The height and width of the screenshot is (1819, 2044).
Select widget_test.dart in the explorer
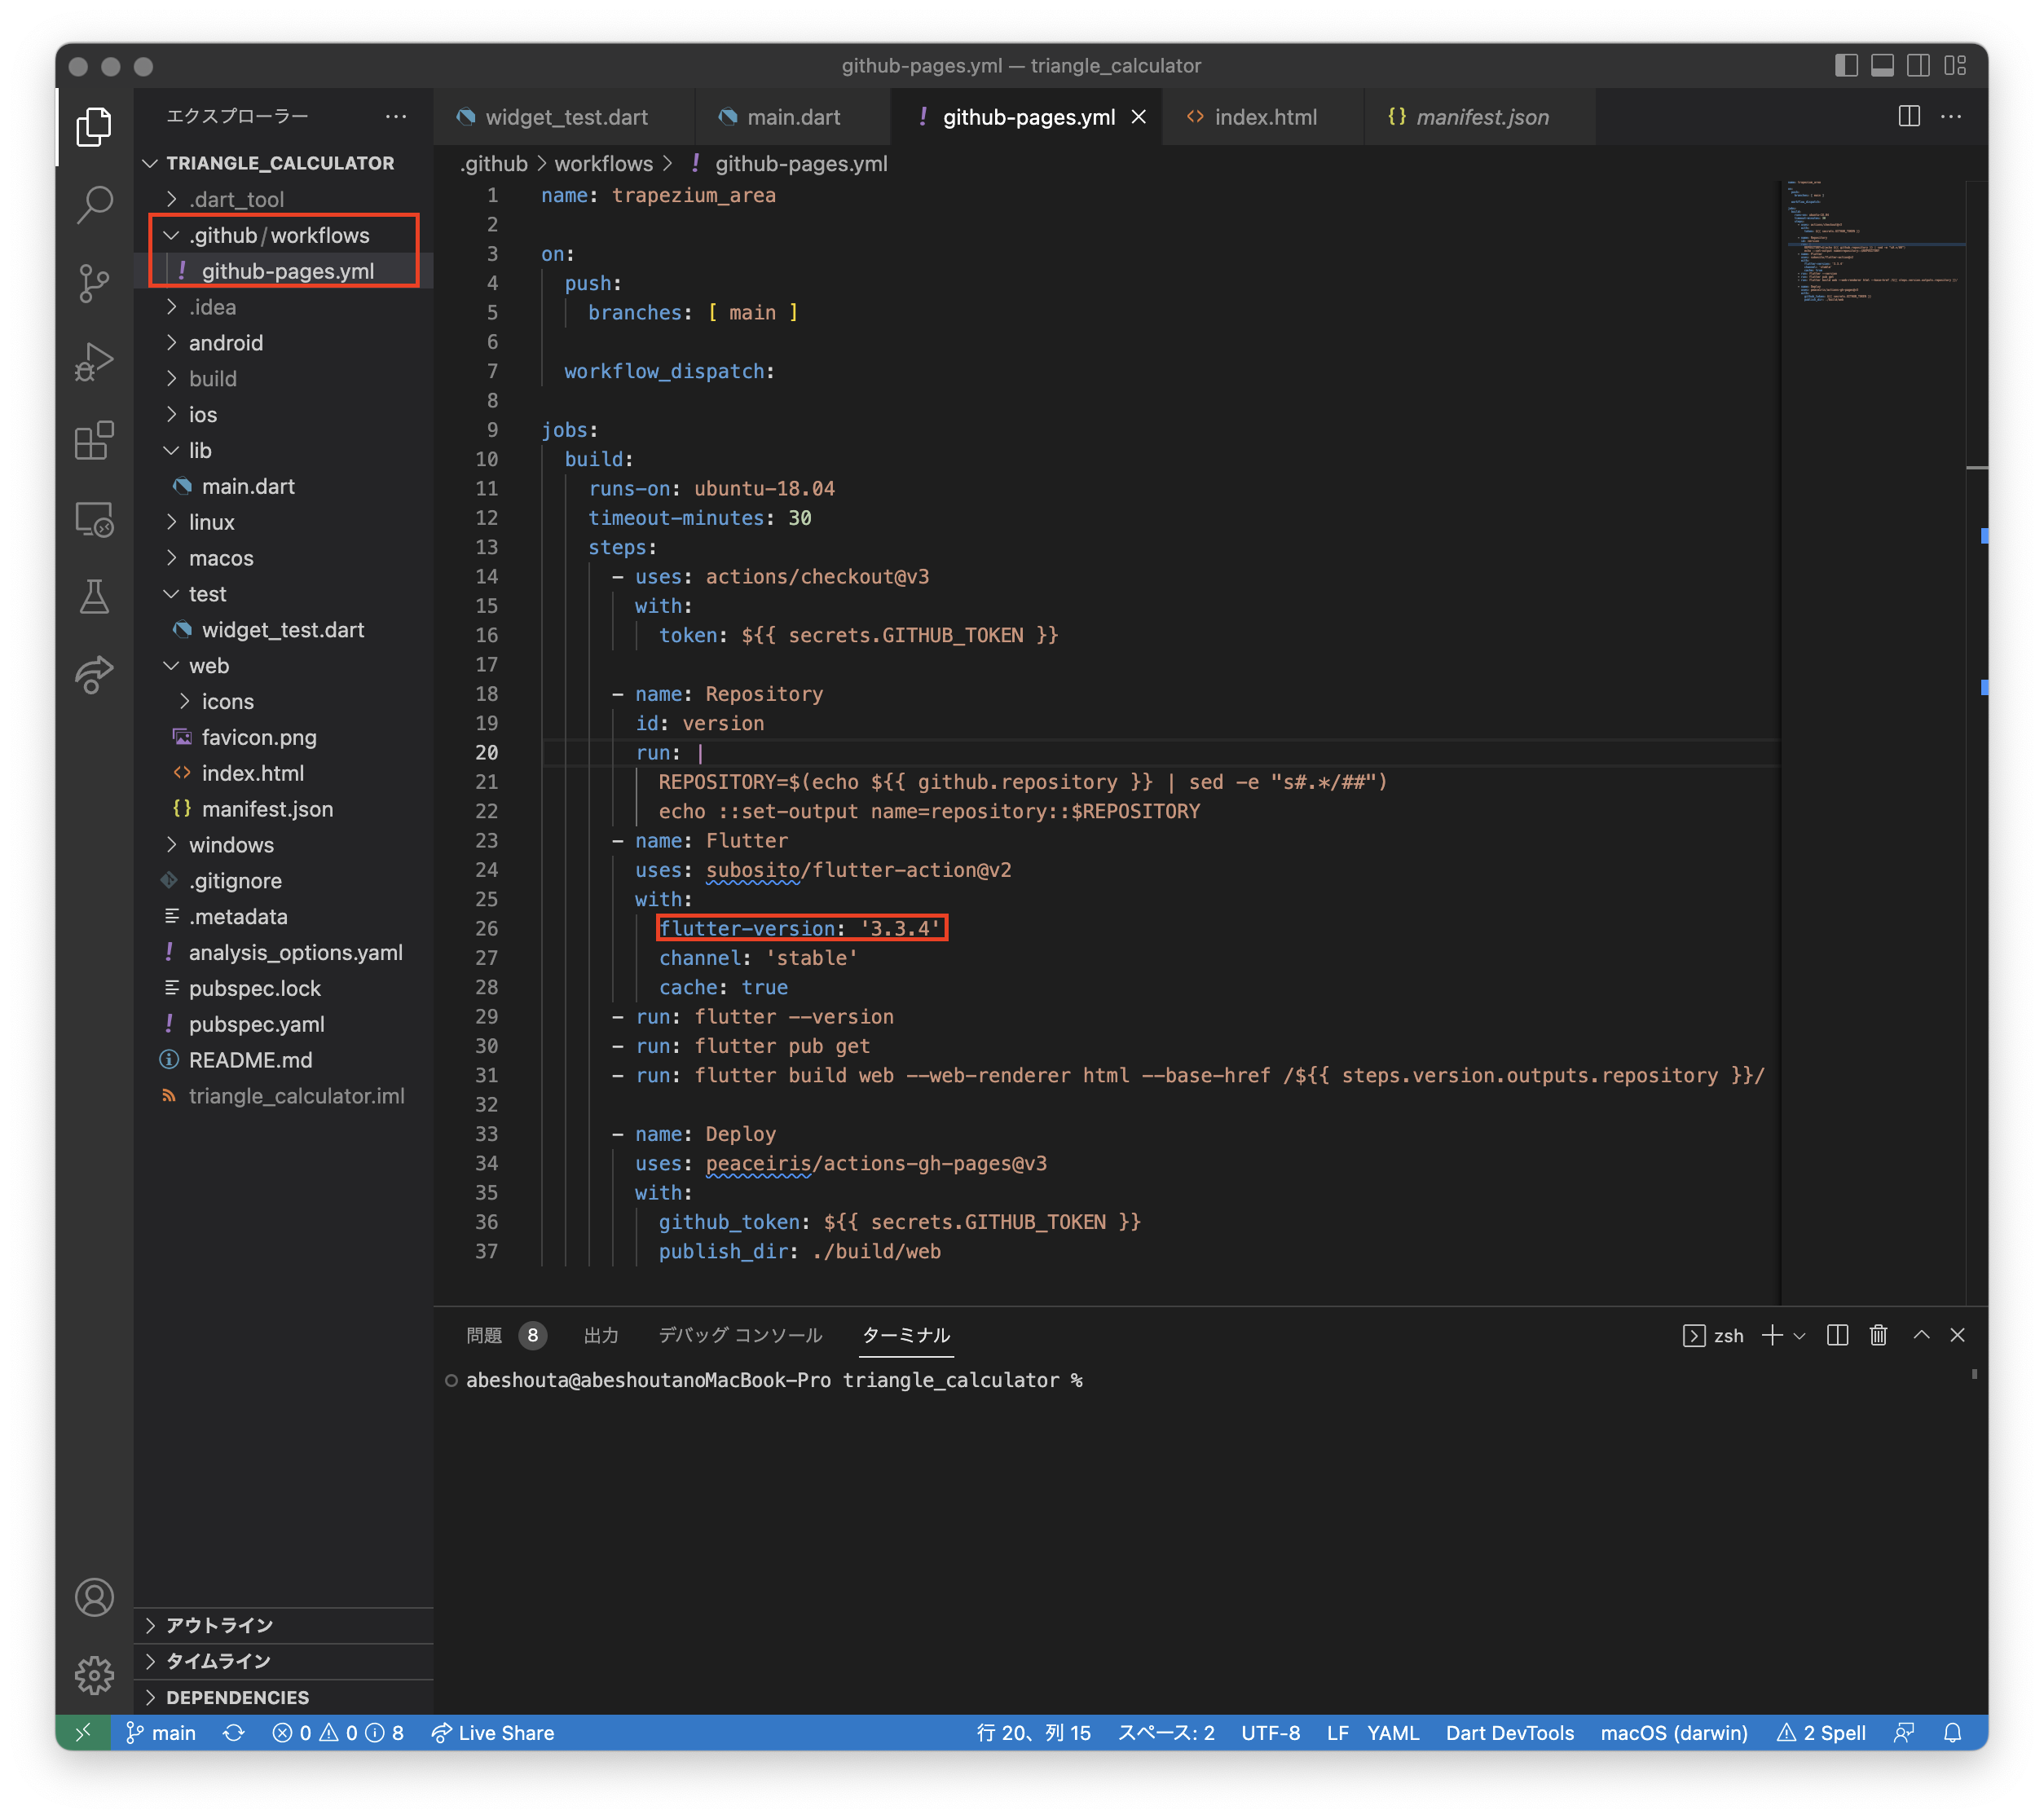(283, 629)
